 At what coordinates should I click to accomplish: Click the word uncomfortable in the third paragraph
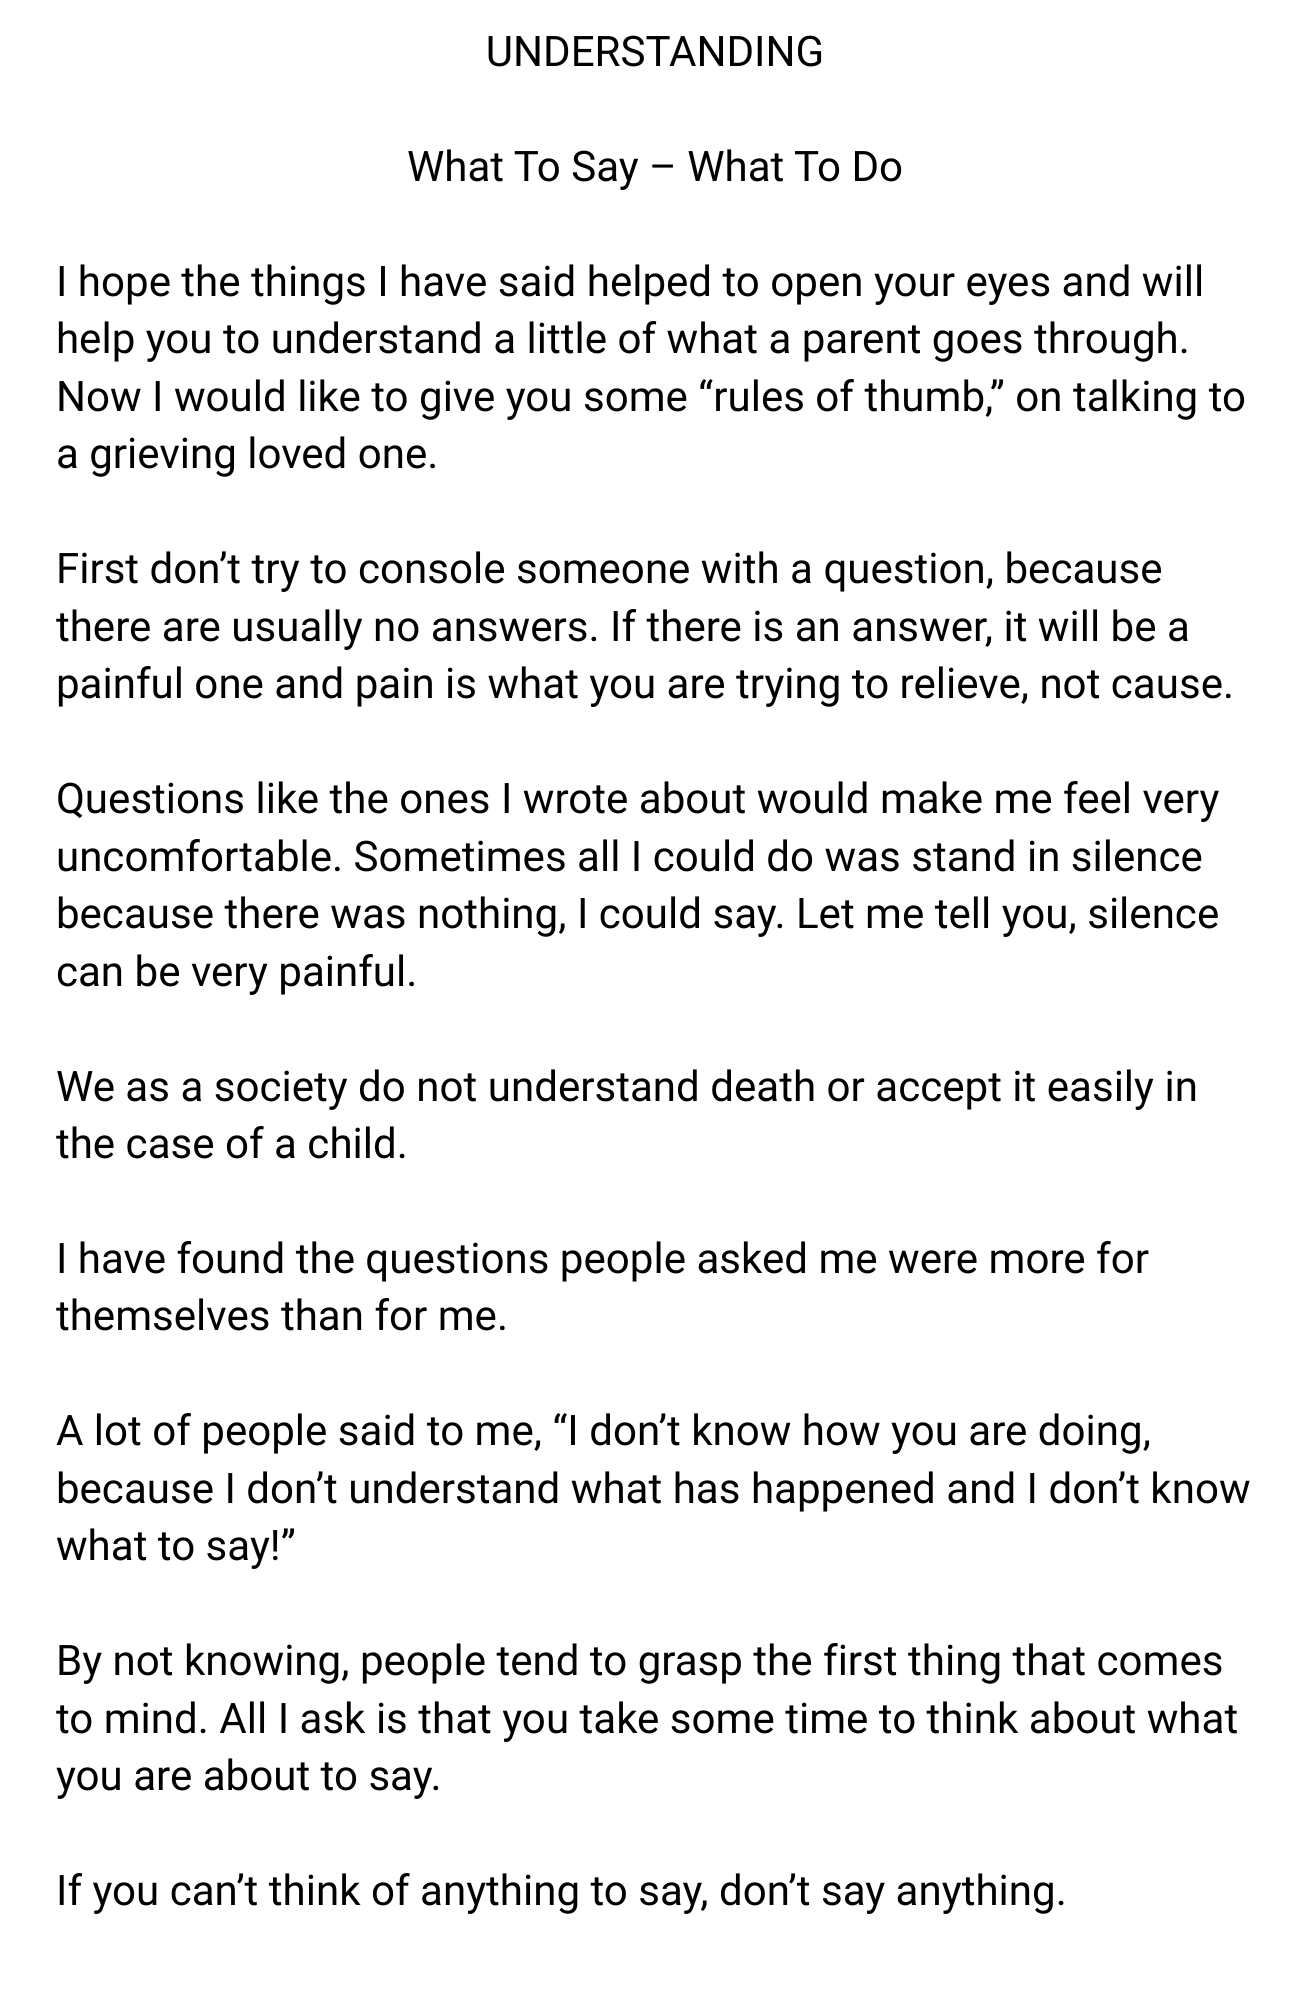198,857
